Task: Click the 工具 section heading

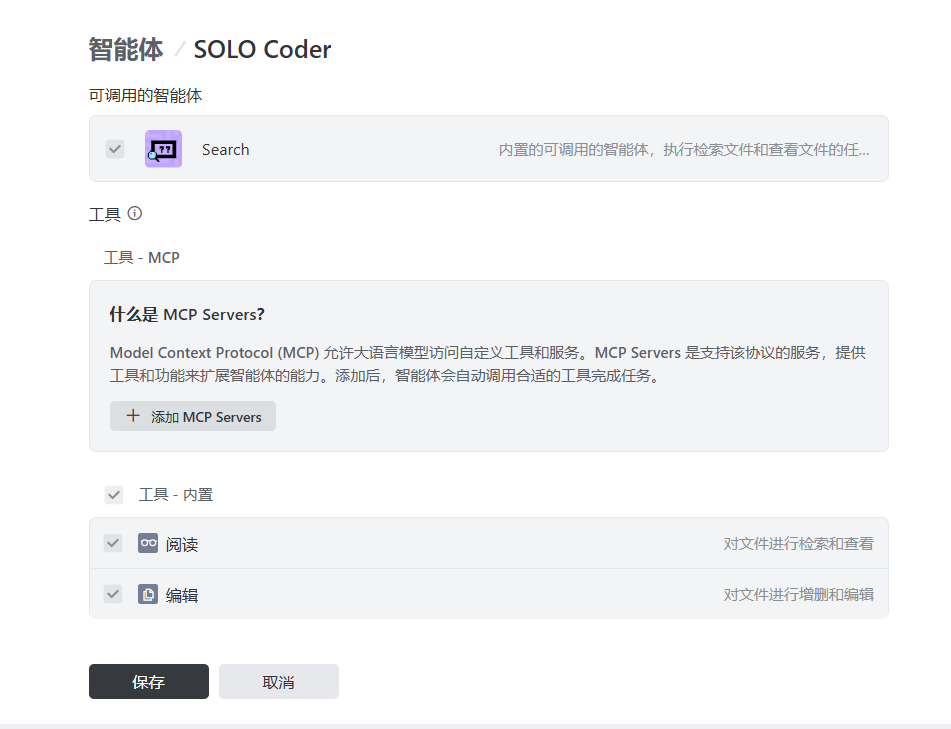Action: coord(105,215)
